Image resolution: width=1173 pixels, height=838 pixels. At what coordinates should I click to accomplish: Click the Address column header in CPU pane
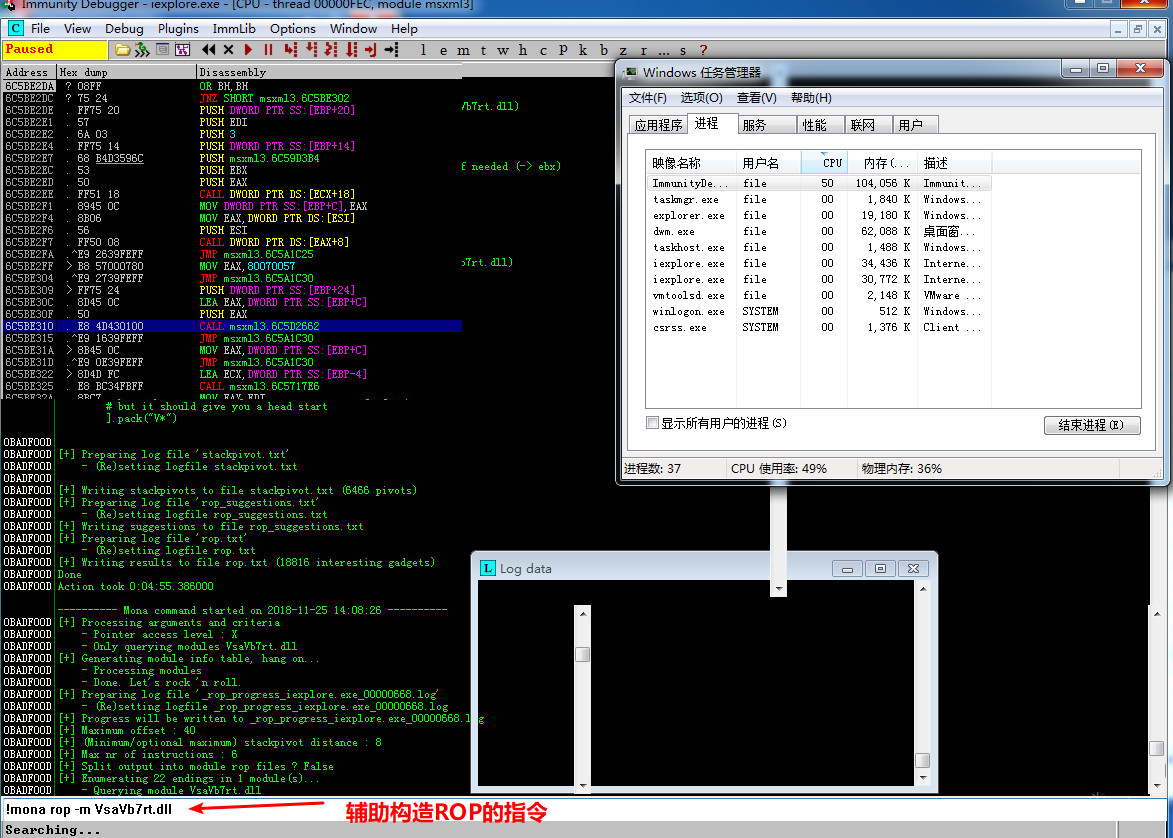(28, 73)
